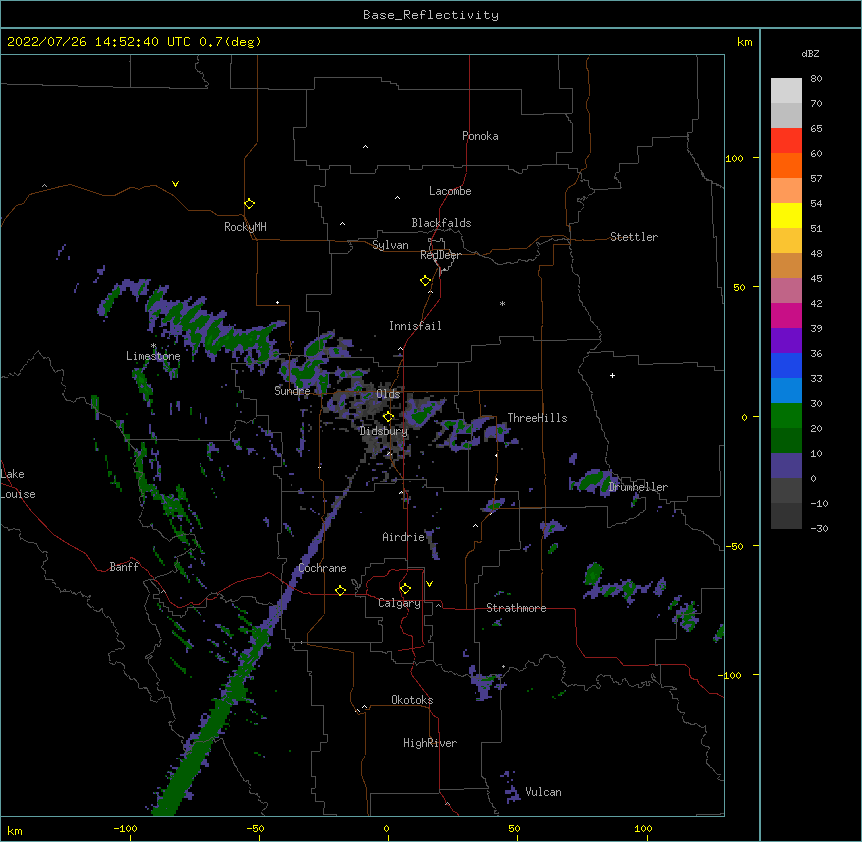The height and width of the screenshot is (842, 862).
Task: Click the yellow diamond marker above RockyMH
Action: click(x=249, y=204)
